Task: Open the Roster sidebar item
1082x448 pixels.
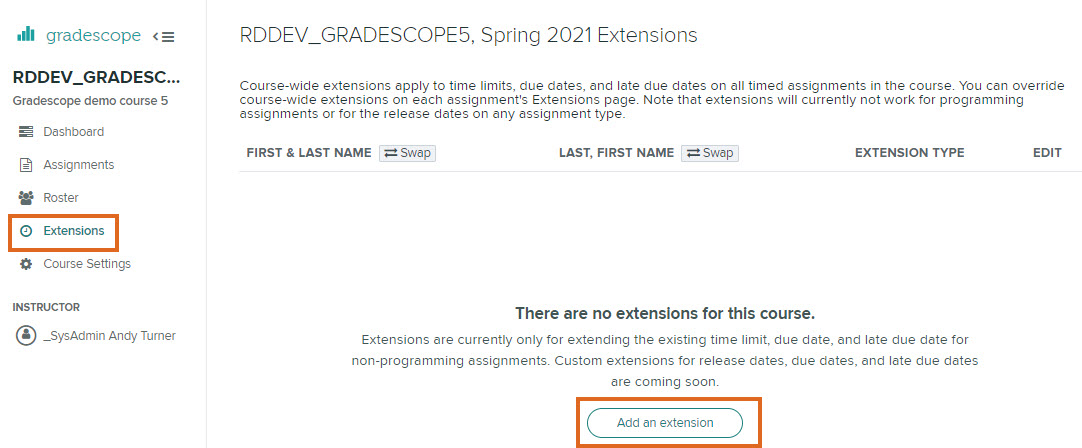Action: pos(61,198)
